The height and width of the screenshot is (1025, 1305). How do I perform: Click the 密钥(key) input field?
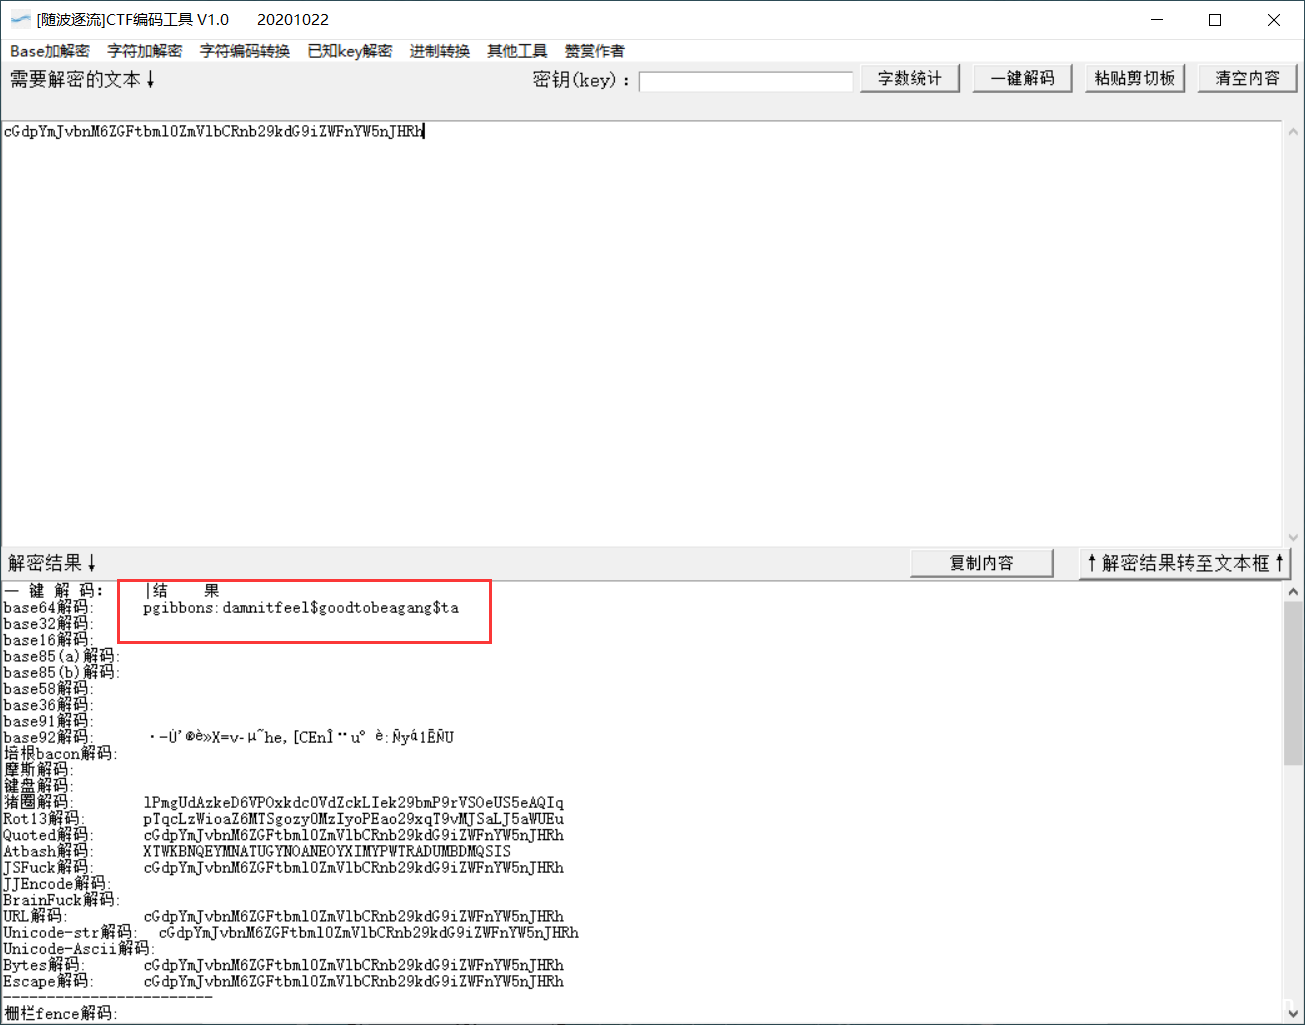[x=745, y=81]
